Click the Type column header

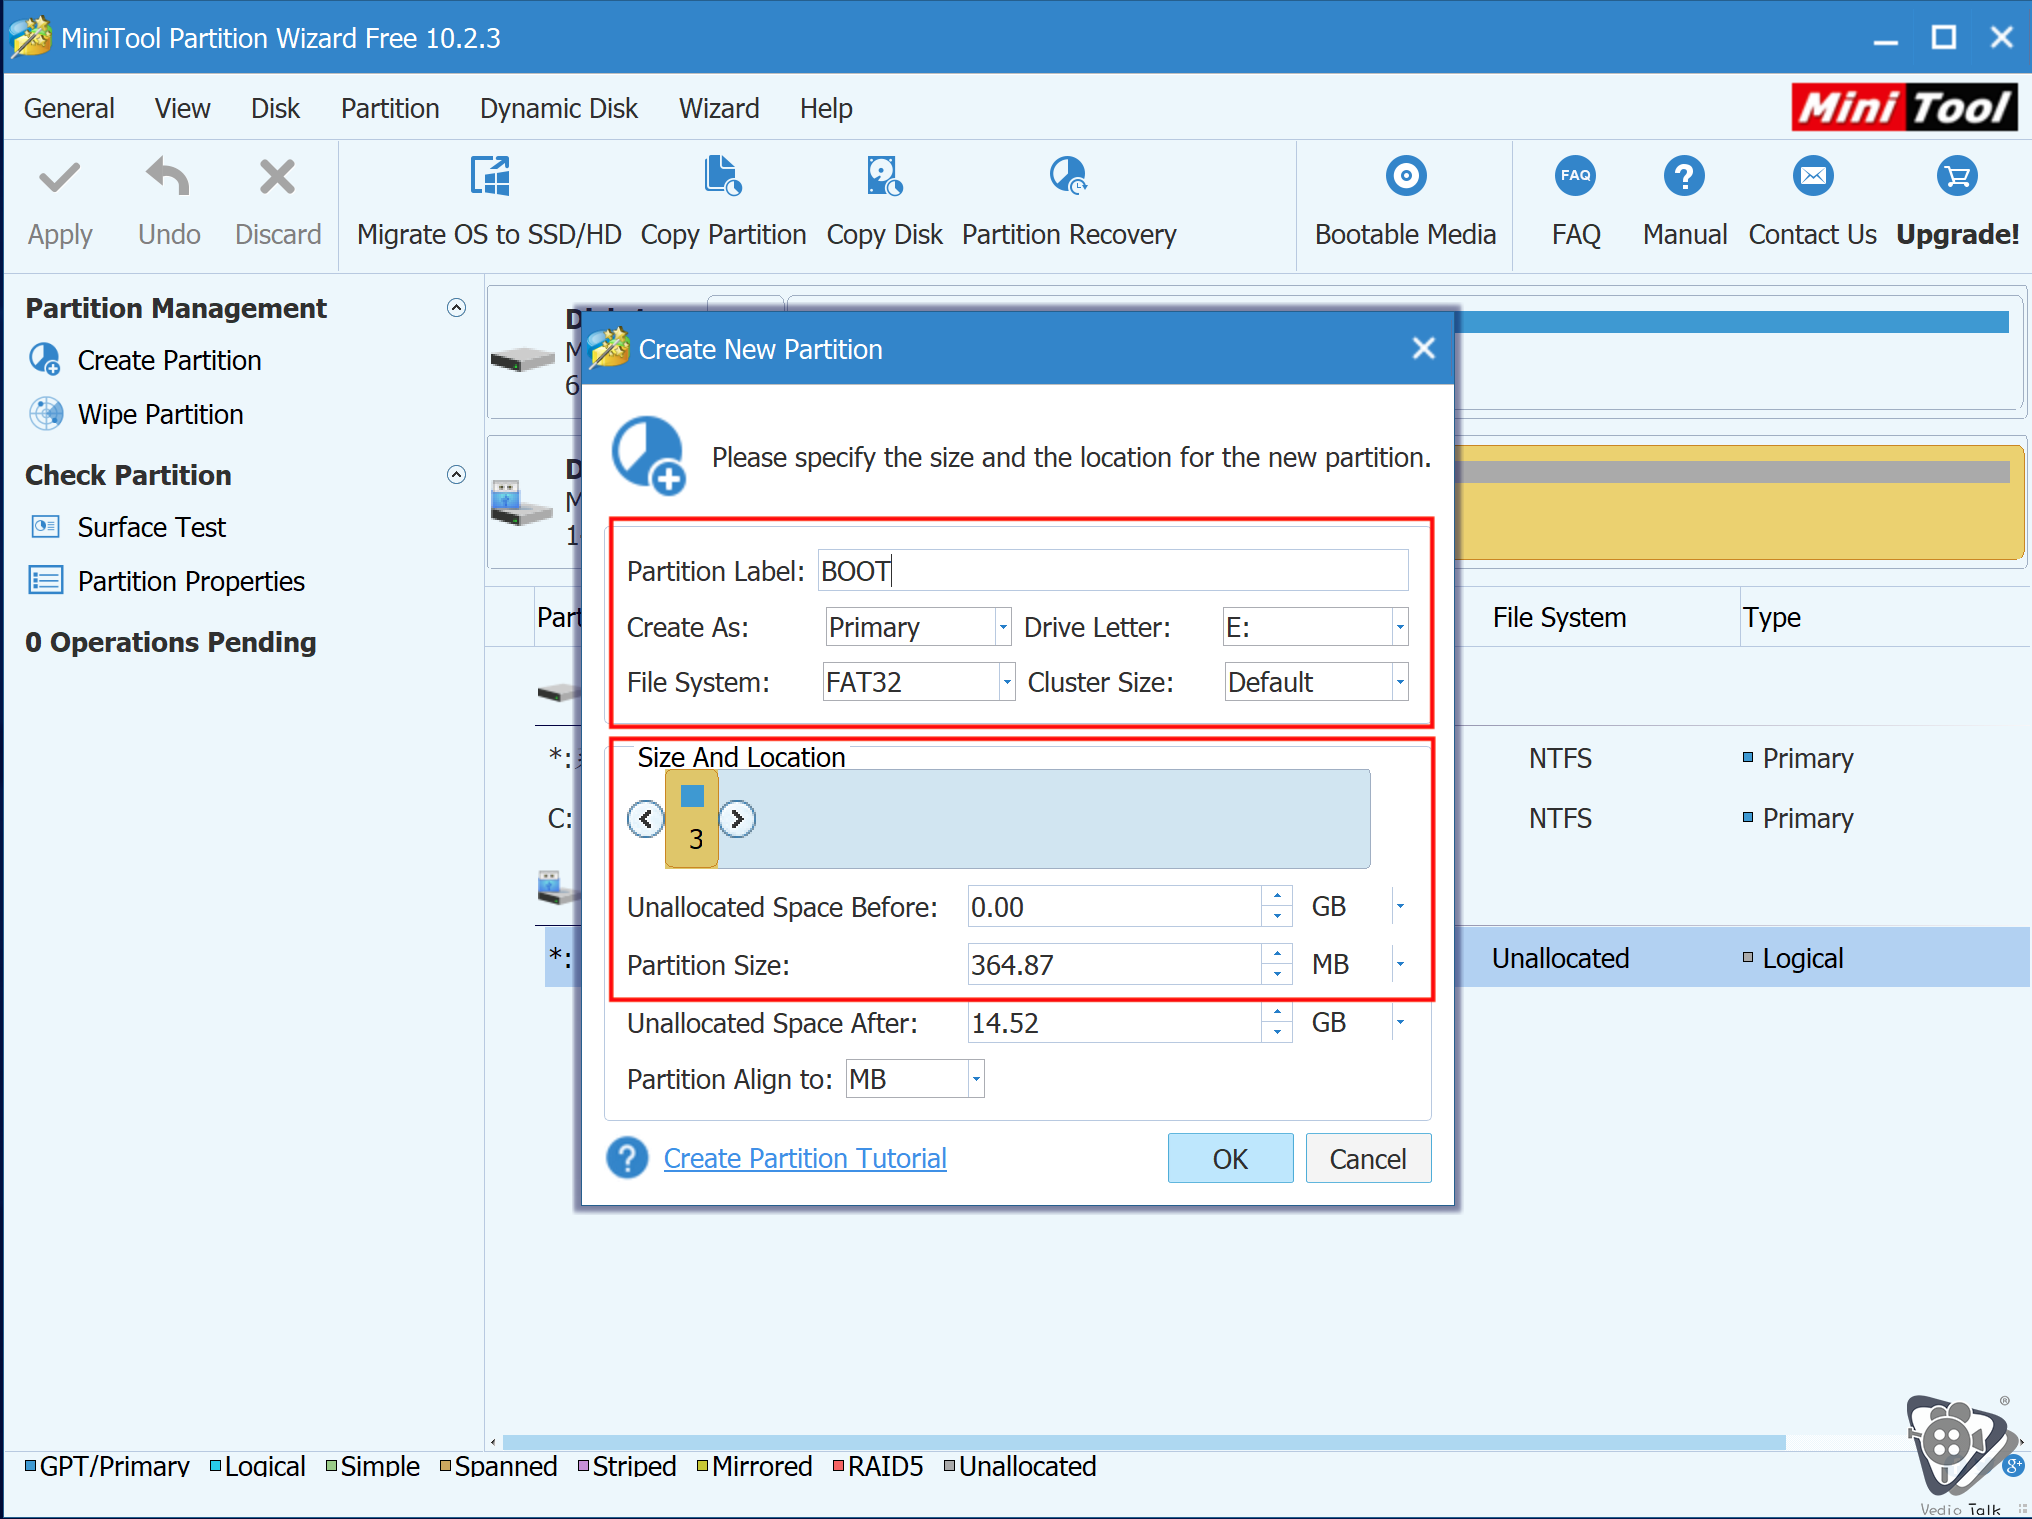tap(1771, 617)
